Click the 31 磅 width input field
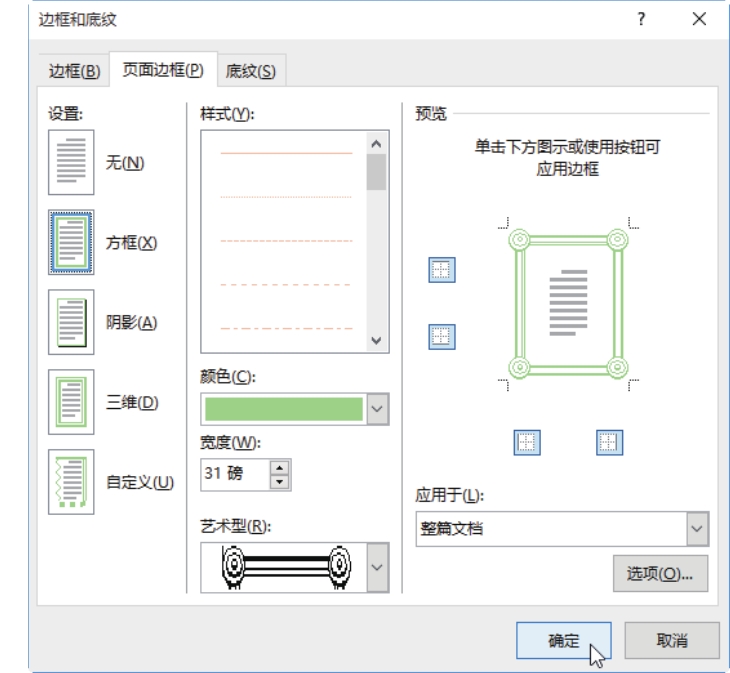The height and width of the screenshot is (673, 730). point(236,475)
